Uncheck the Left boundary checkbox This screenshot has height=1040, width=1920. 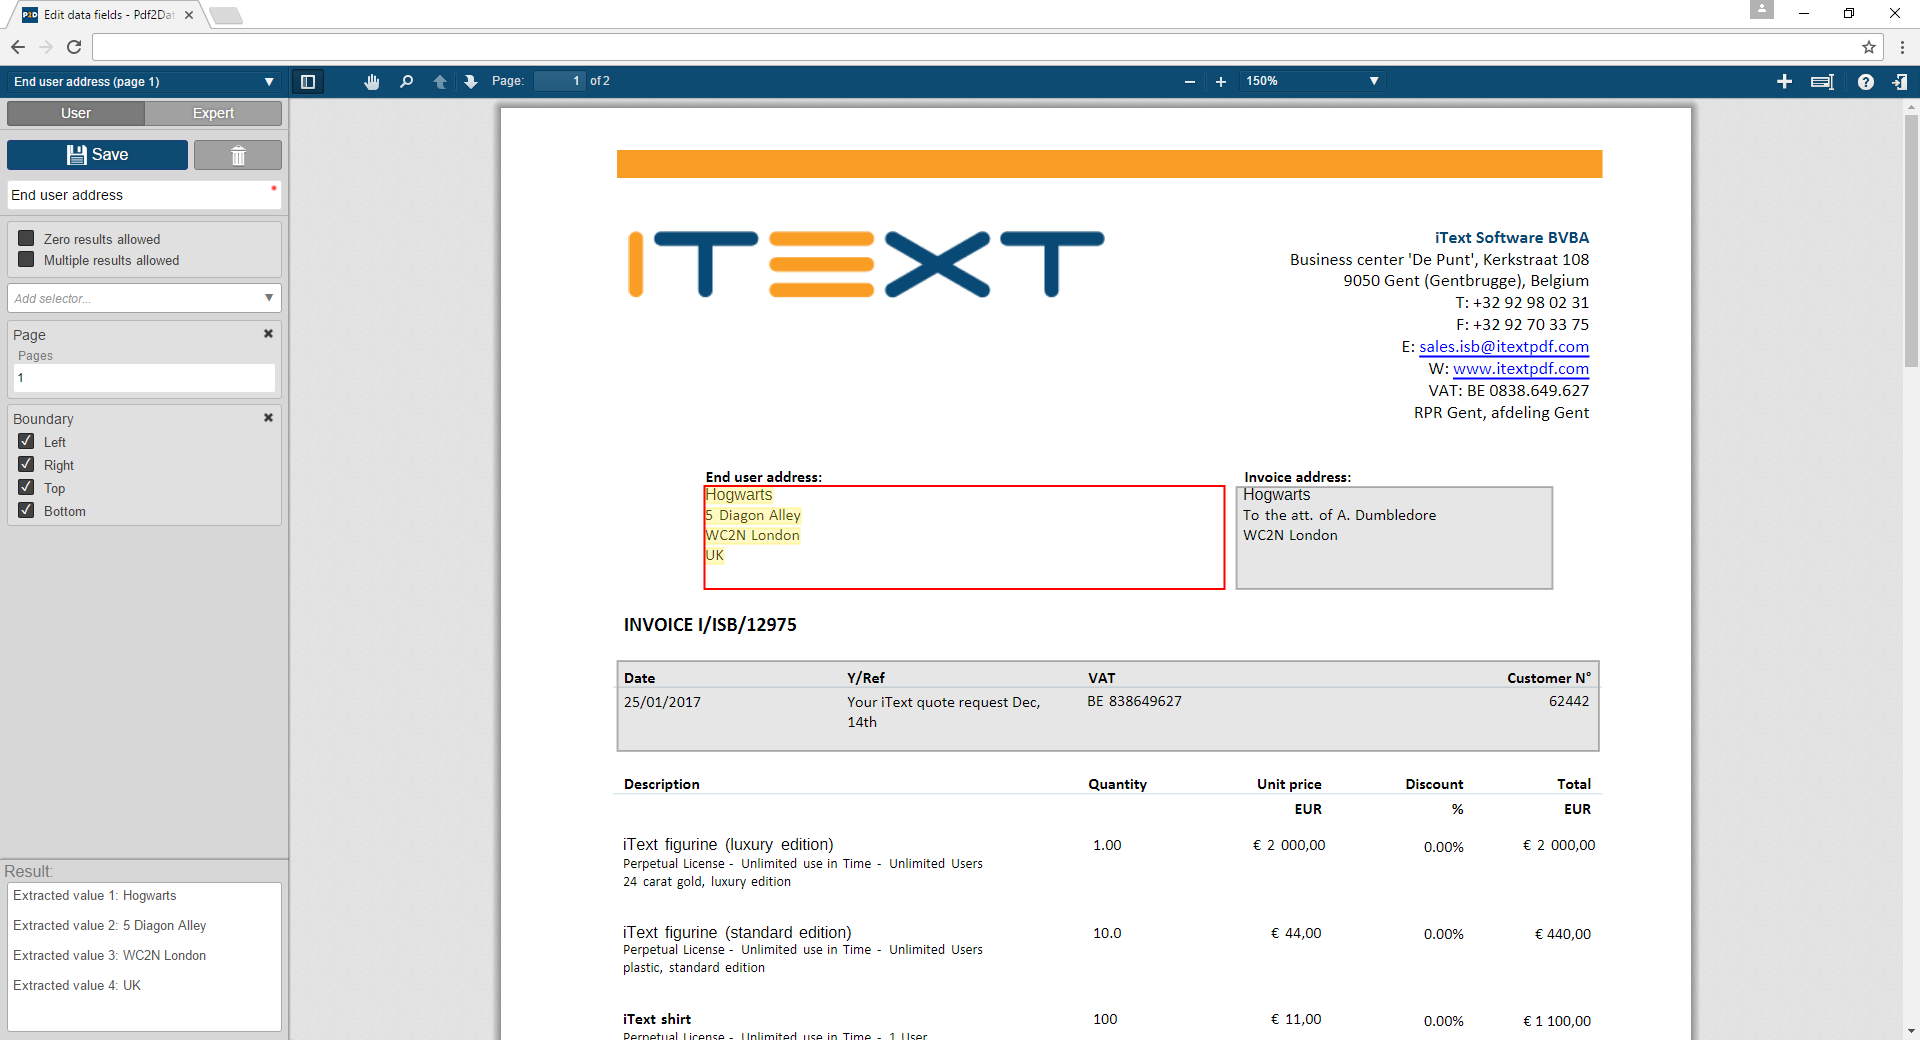(x=27, y=441)
